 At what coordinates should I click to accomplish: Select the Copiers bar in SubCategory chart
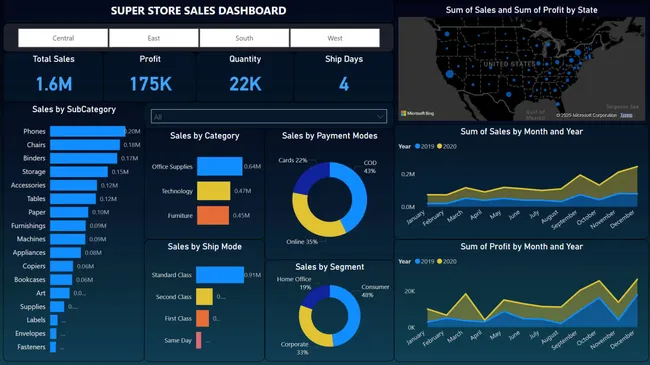[x=61, y=266]
